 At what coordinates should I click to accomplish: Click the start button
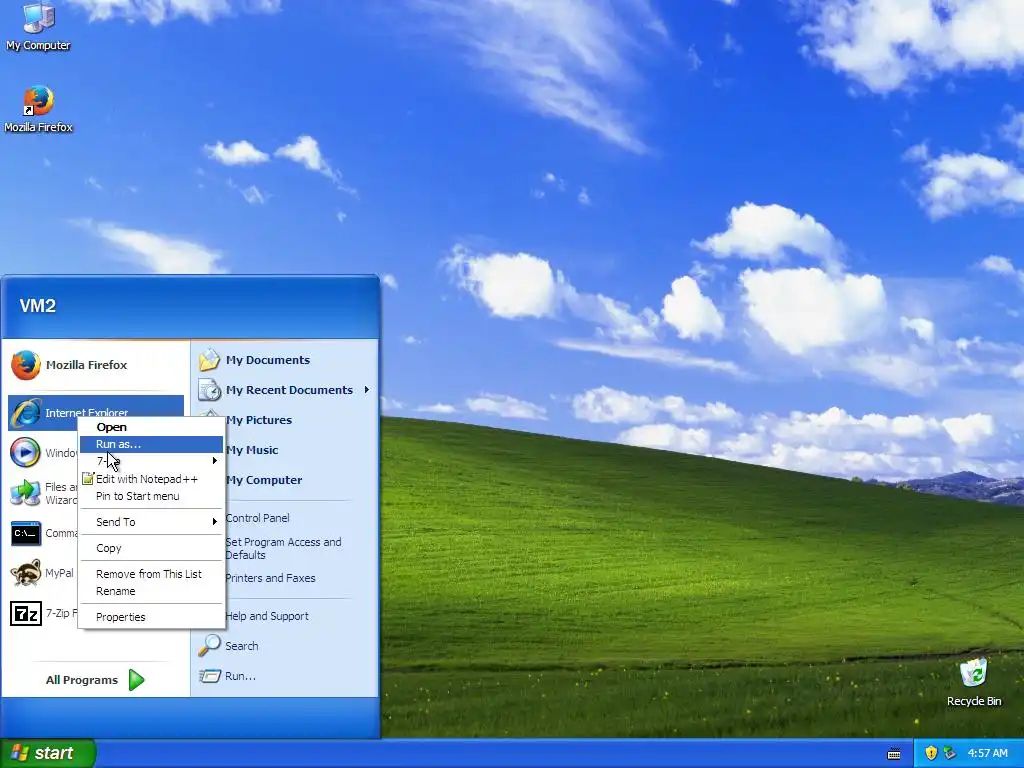[x=48, y=753]
